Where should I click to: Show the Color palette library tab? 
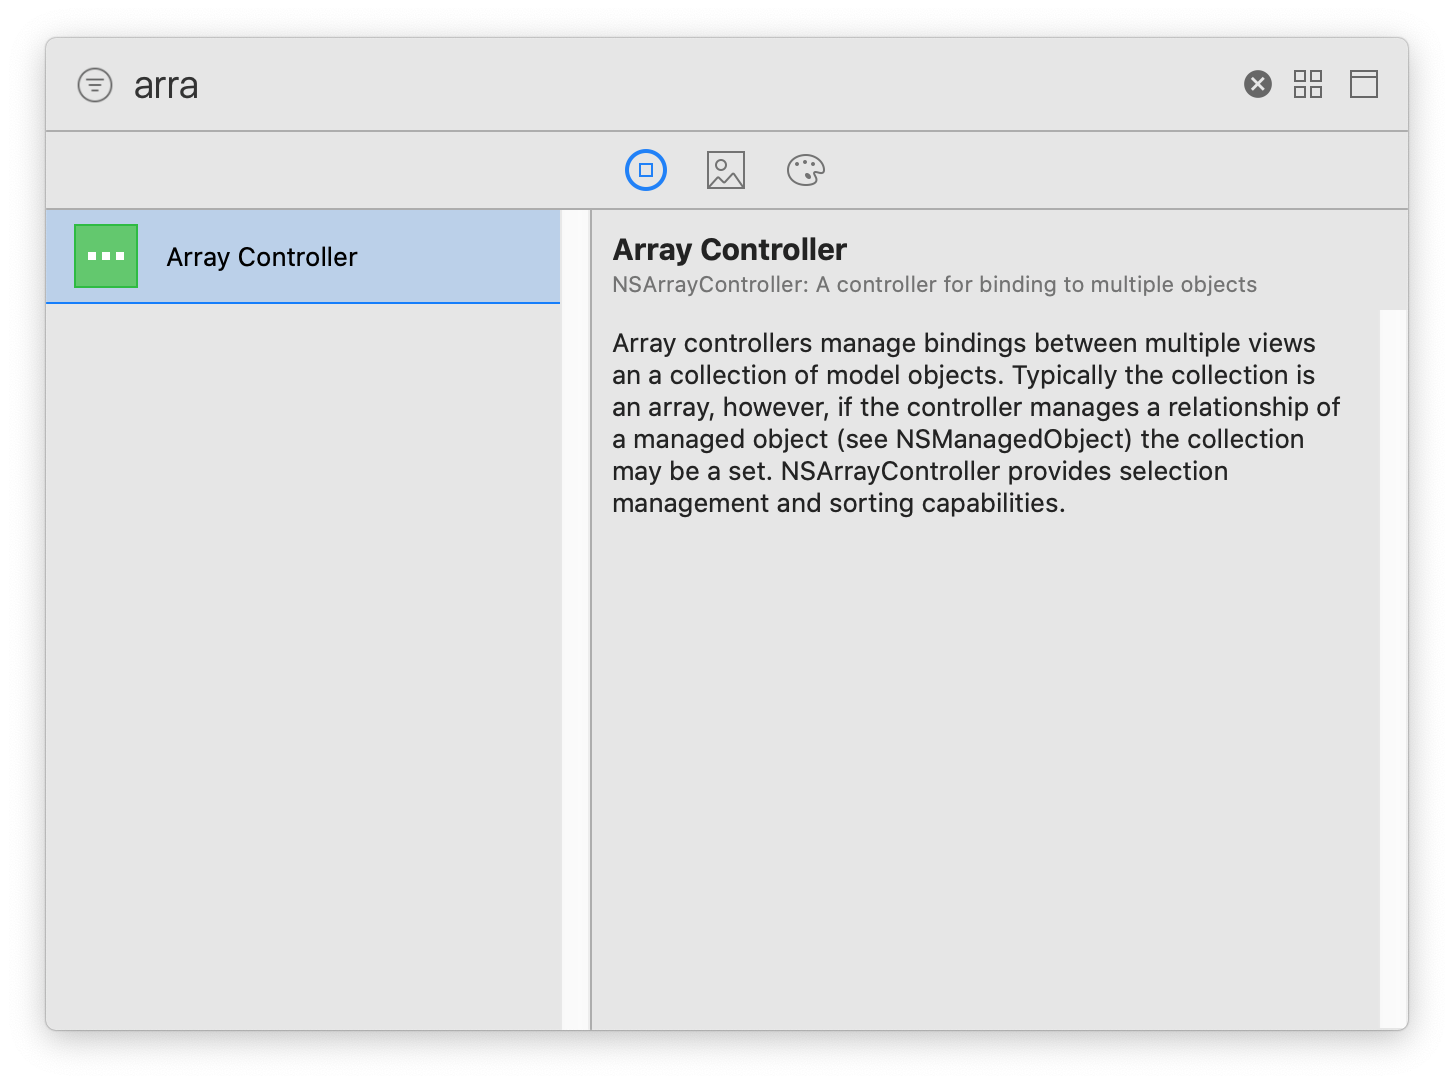806,170
